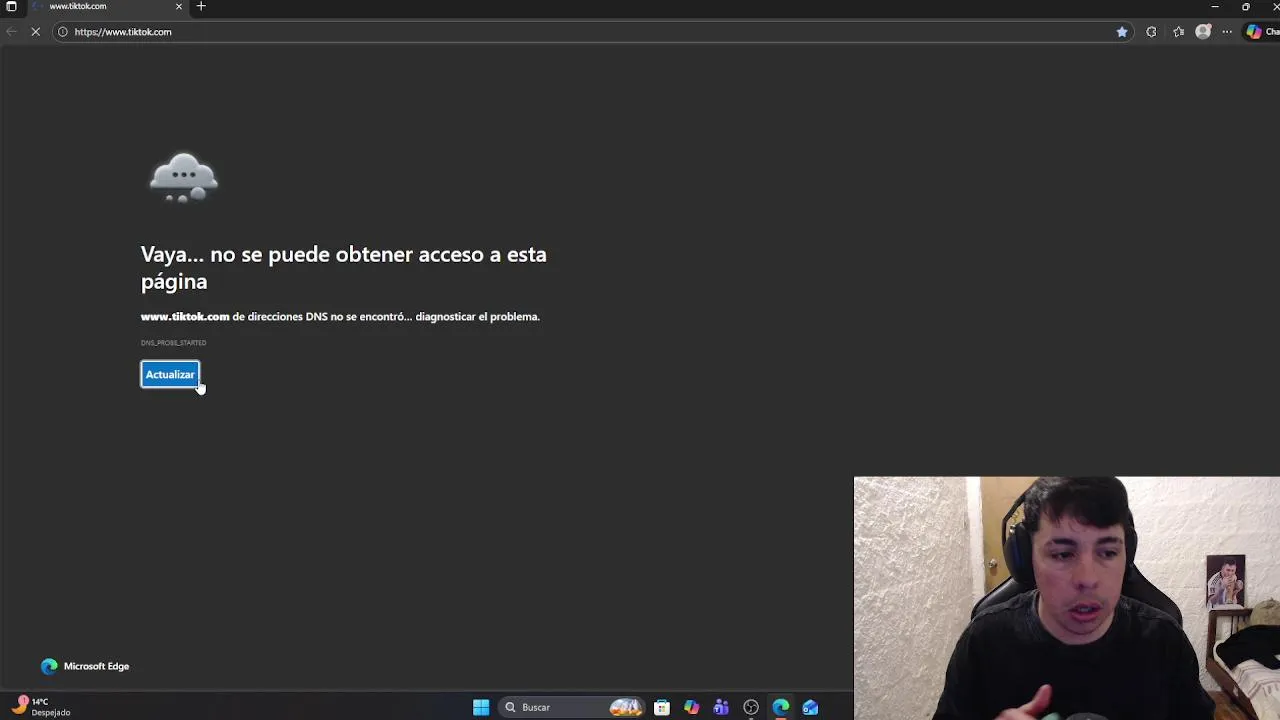Click the greyed back arrow
The width and height of the screenshot is (1280, 720).
tap(11, 32)
